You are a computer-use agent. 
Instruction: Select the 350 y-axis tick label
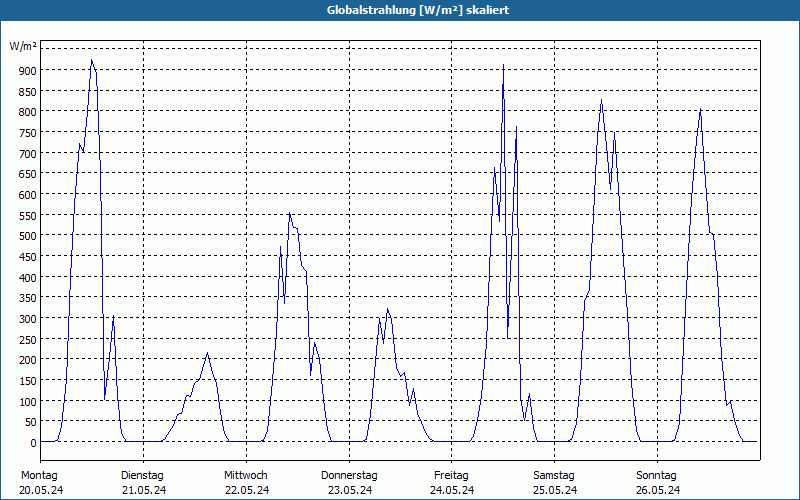pos(29,298)
